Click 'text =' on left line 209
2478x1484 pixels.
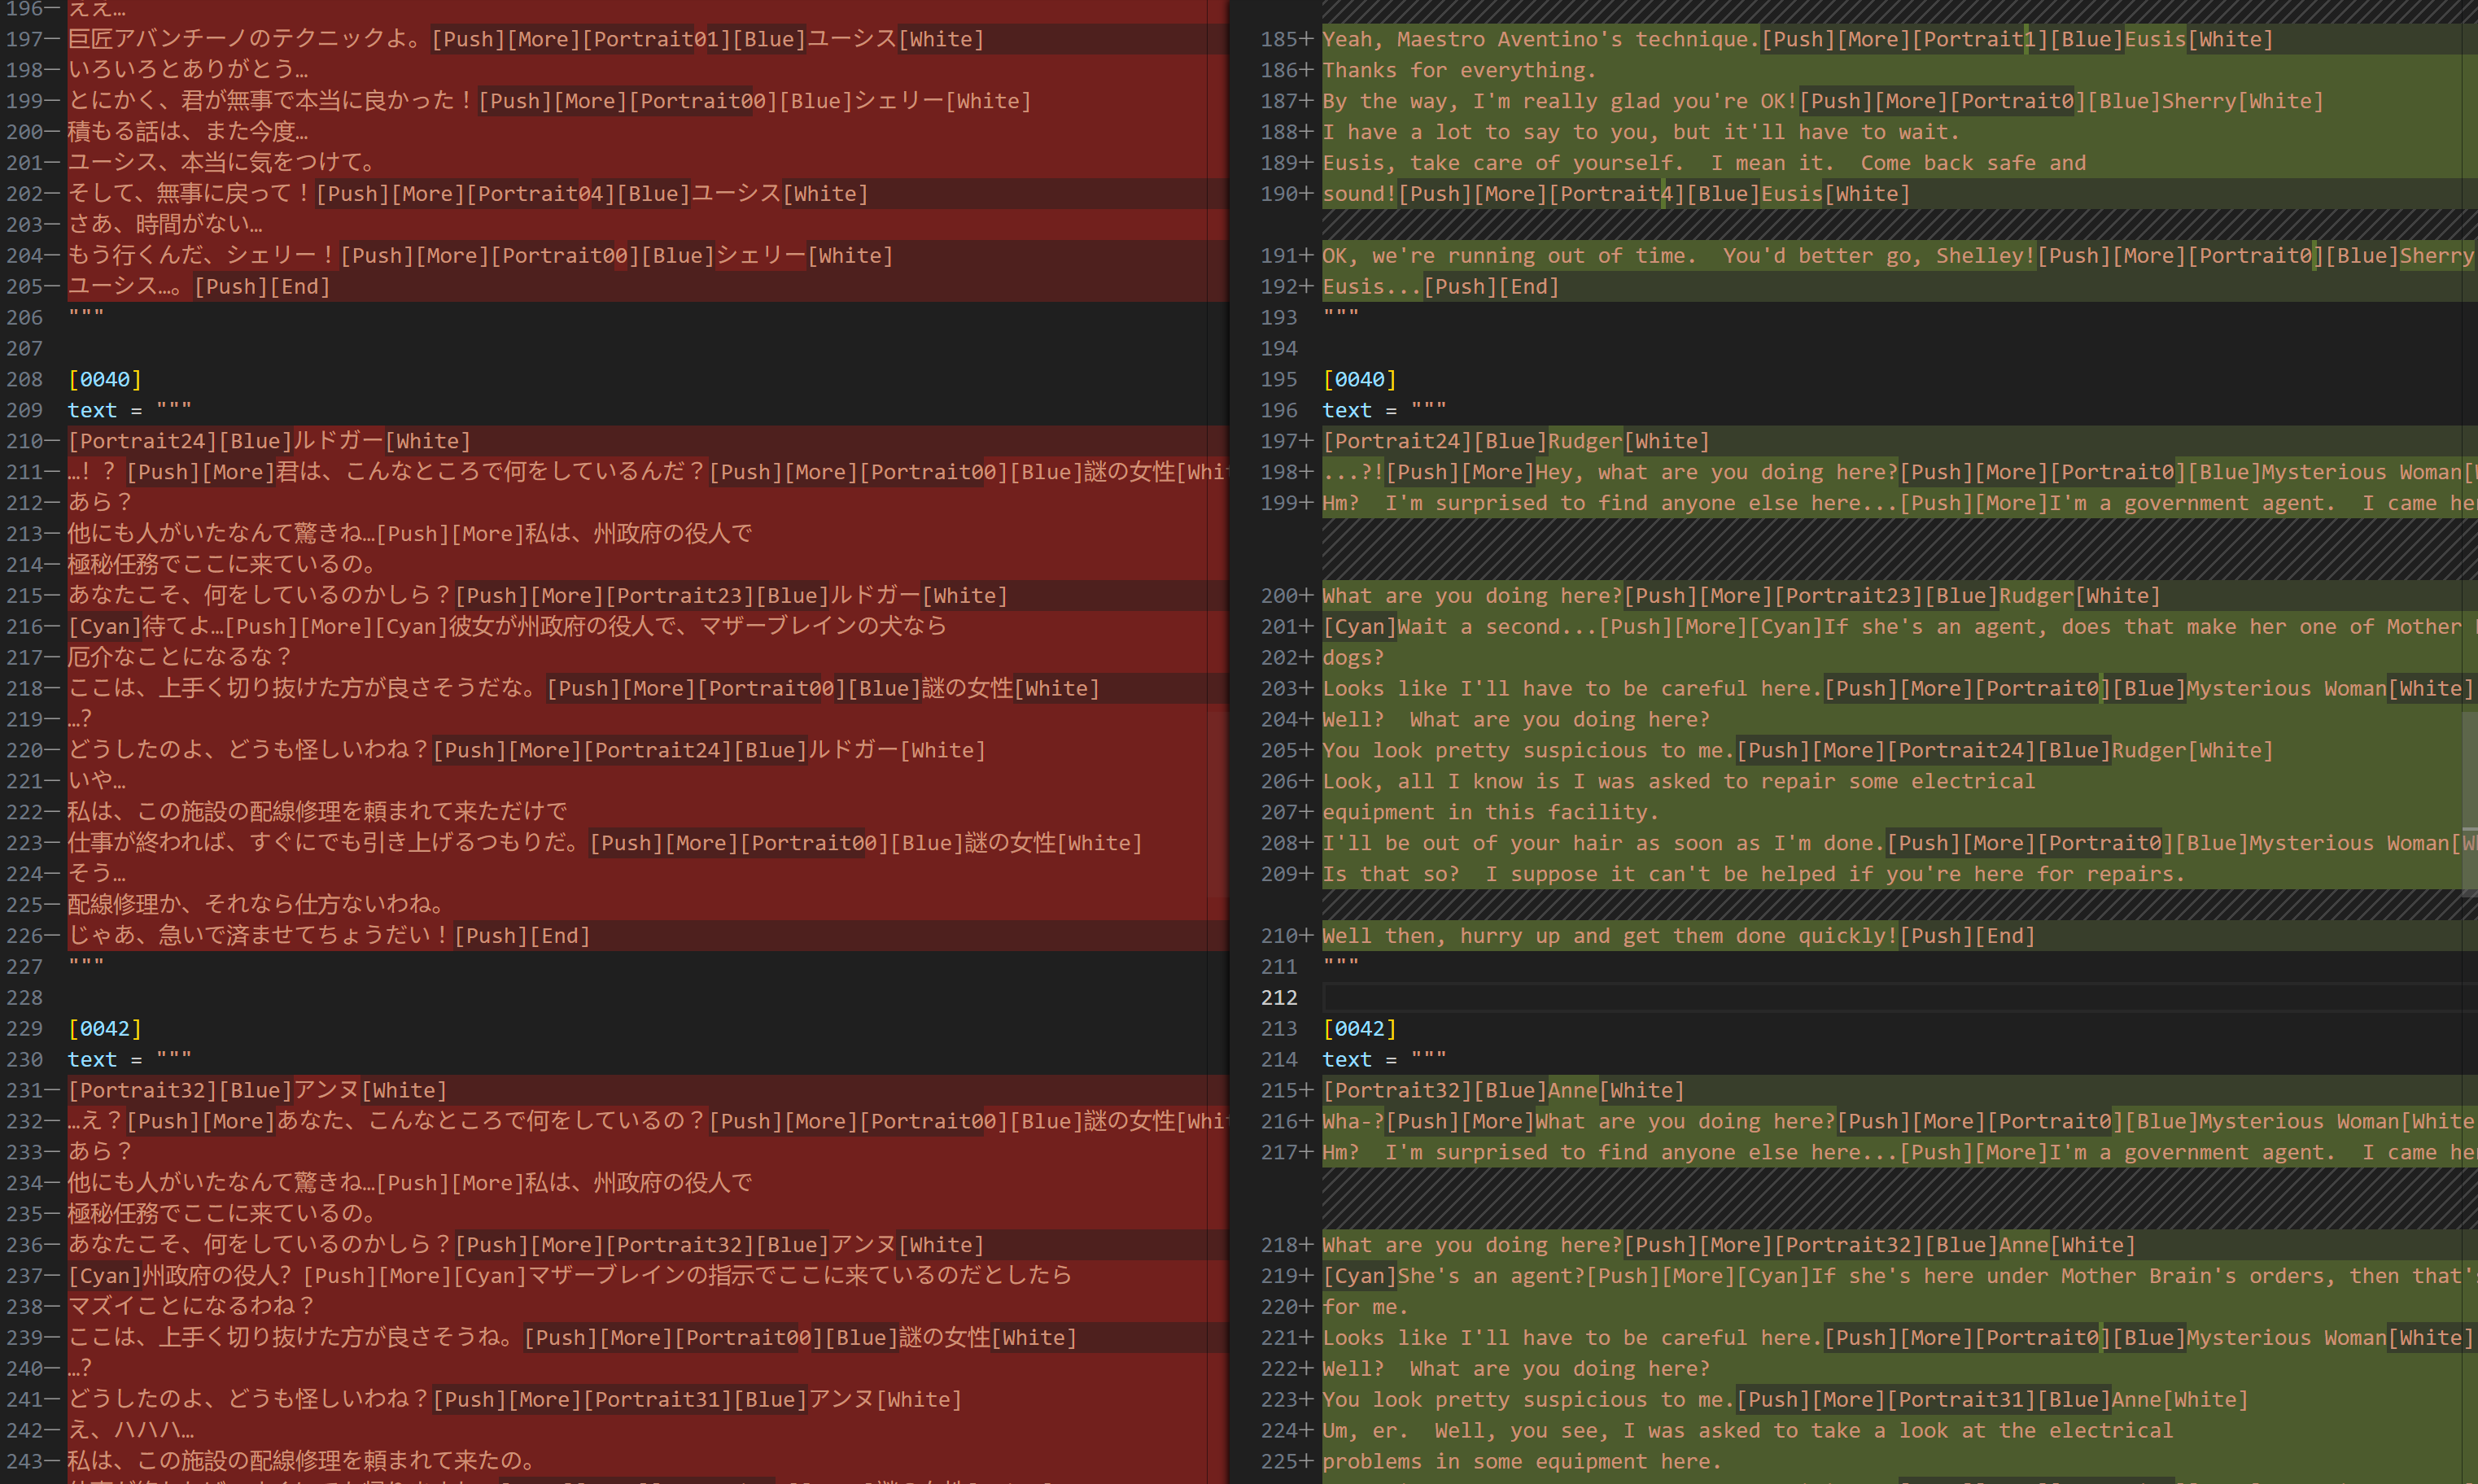click(x=104, y=410)
